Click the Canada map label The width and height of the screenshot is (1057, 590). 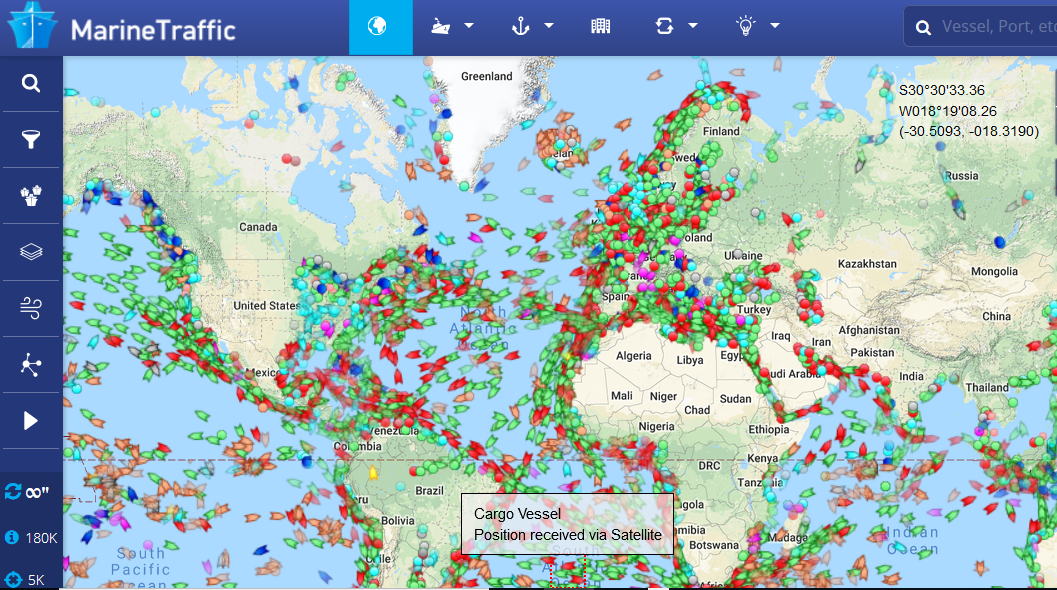pyautogui.click(x=258, y=227)
